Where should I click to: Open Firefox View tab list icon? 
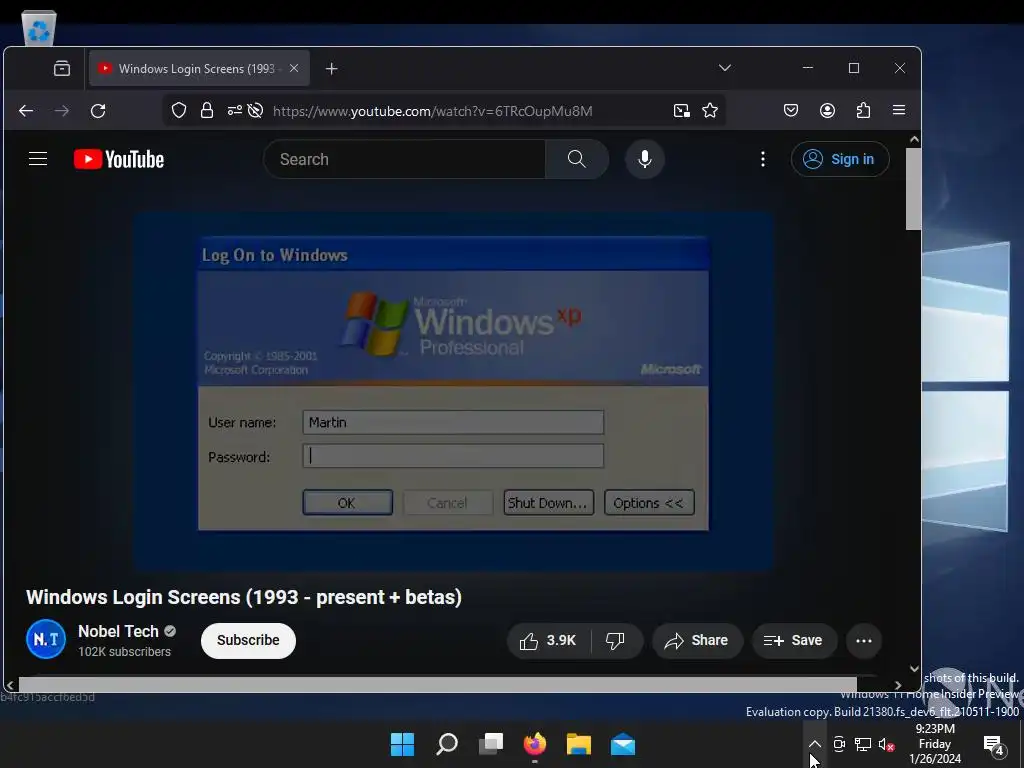pyautogui.click(x=62, y=69)
